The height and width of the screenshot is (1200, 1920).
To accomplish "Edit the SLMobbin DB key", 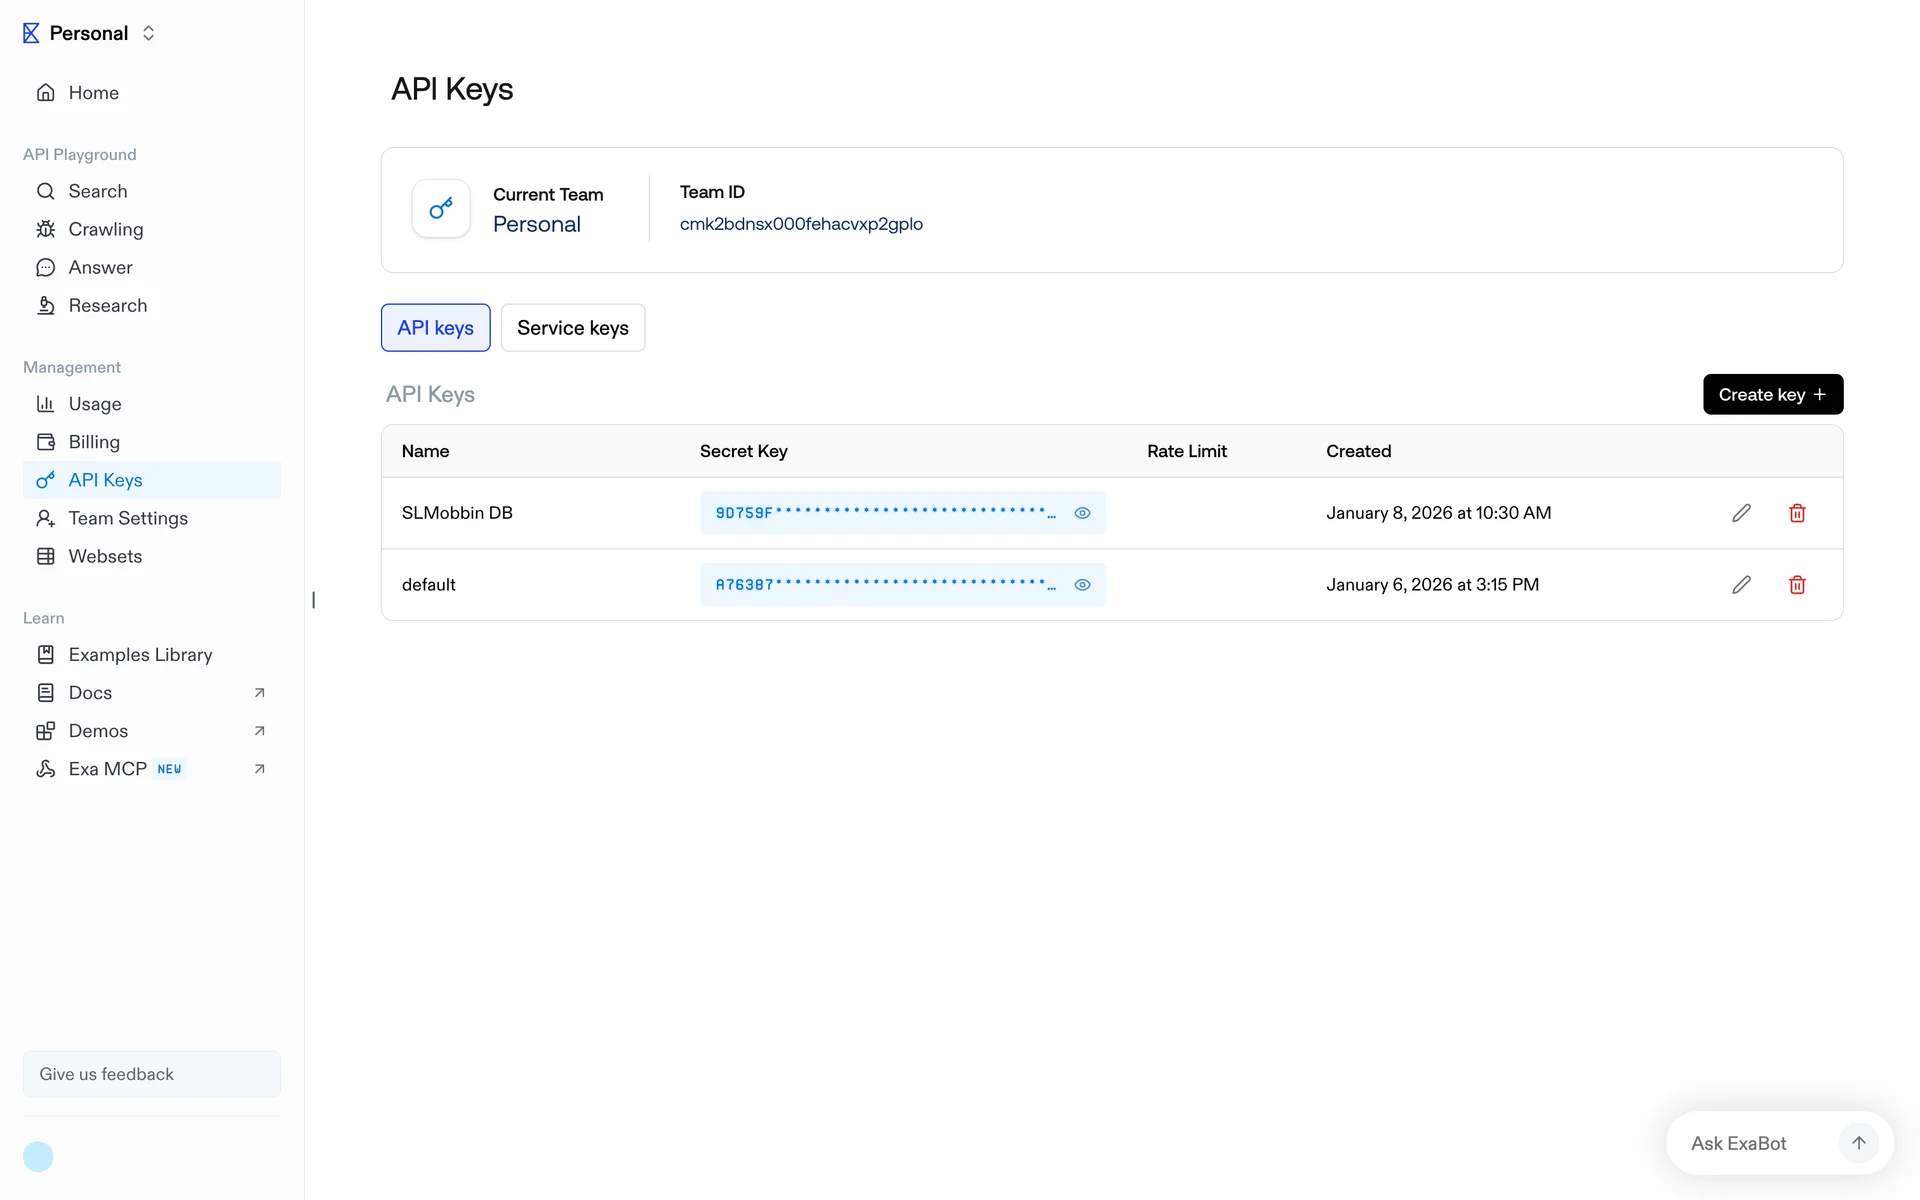I will point(1741,513).
